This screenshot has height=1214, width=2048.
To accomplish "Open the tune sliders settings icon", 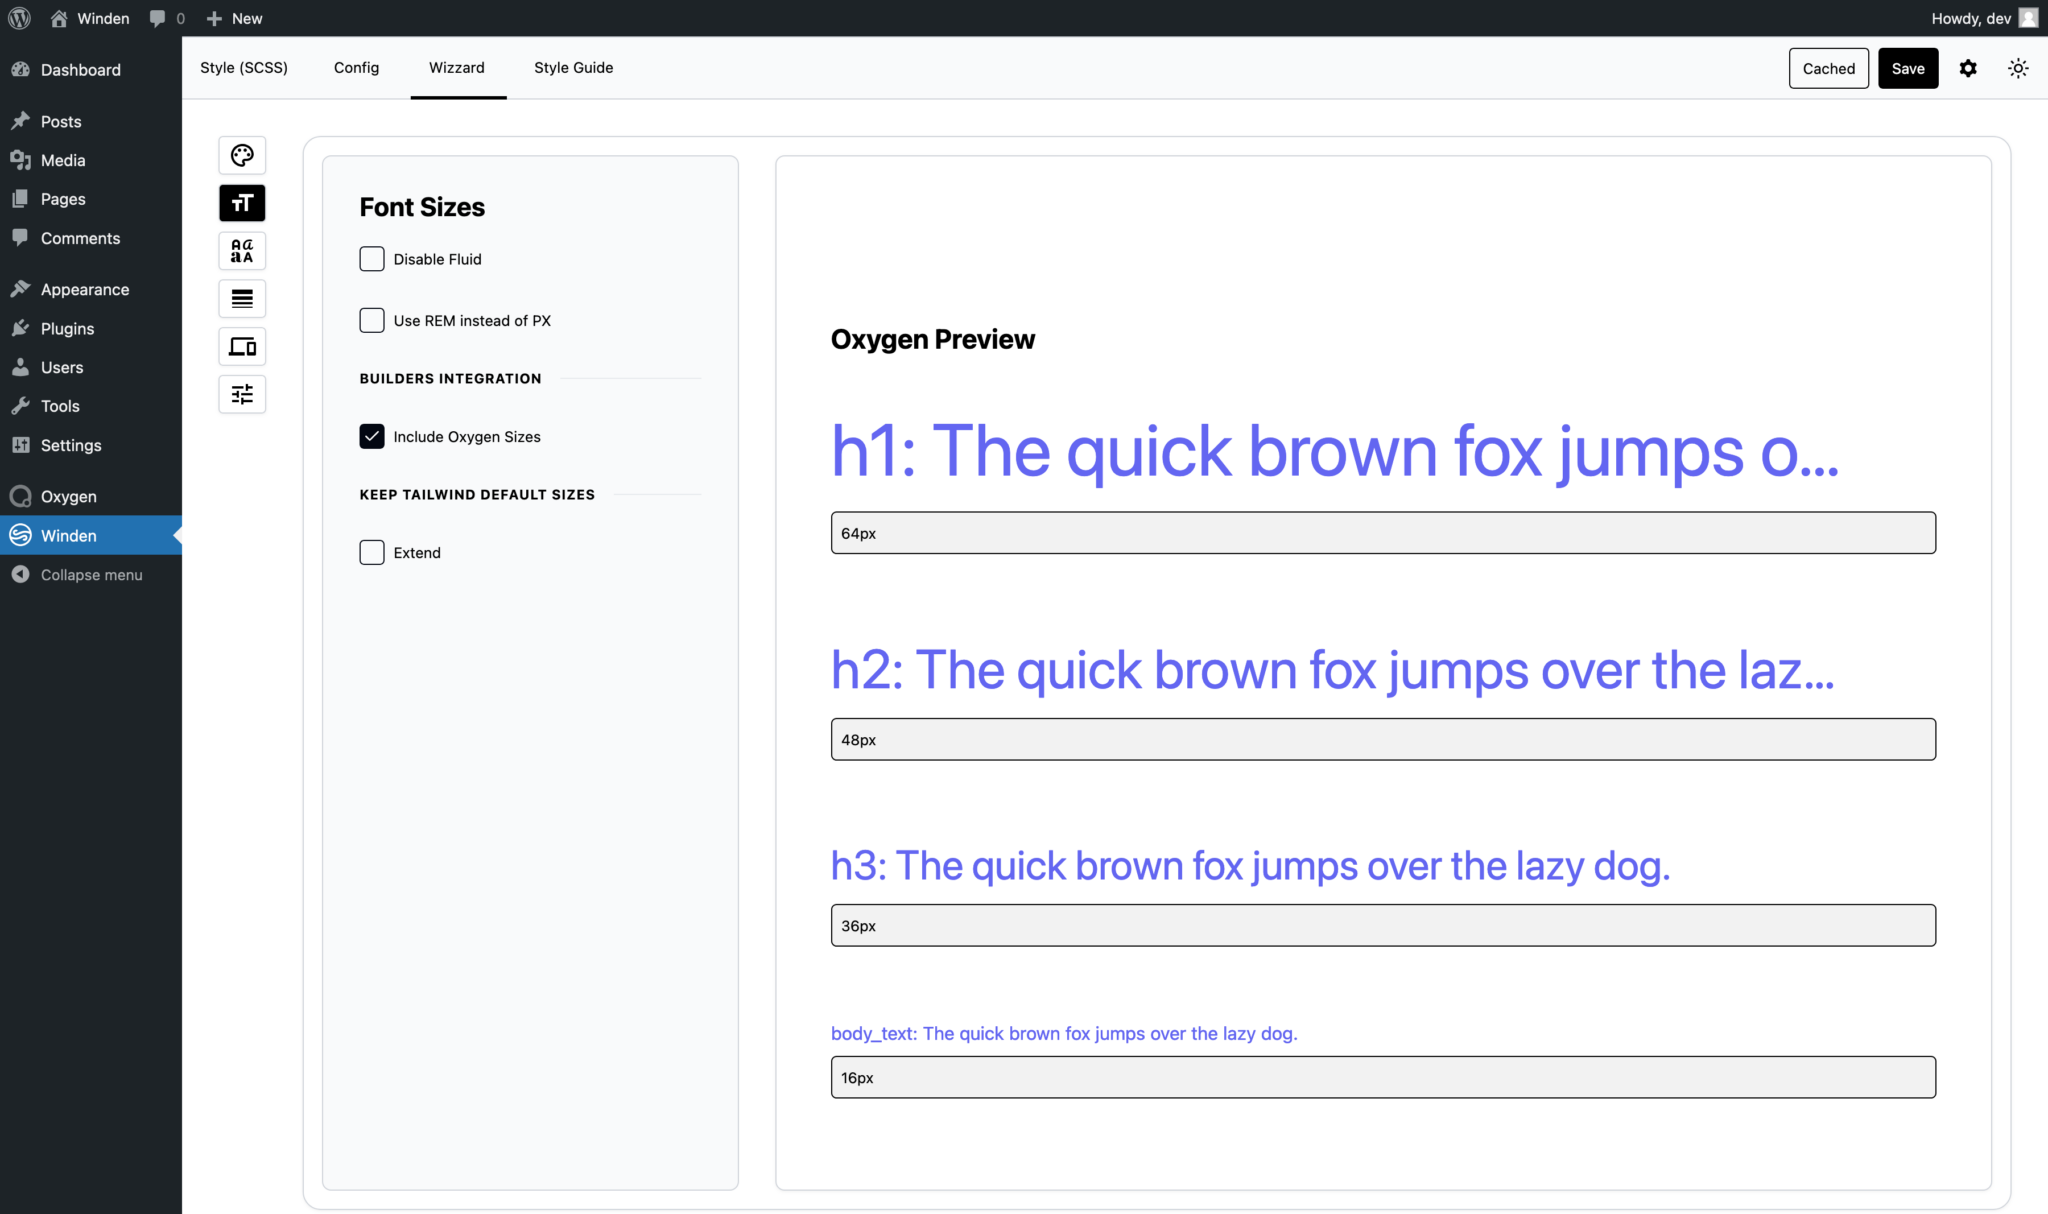I will coord(242,394).
